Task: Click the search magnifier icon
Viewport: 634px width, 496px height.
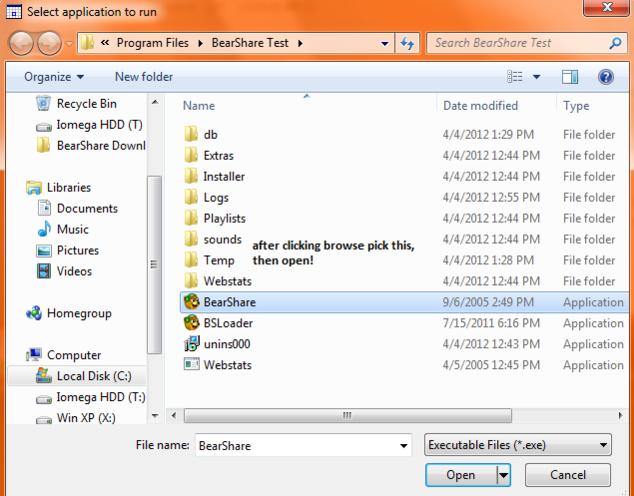Action: (x=615, y=43)
